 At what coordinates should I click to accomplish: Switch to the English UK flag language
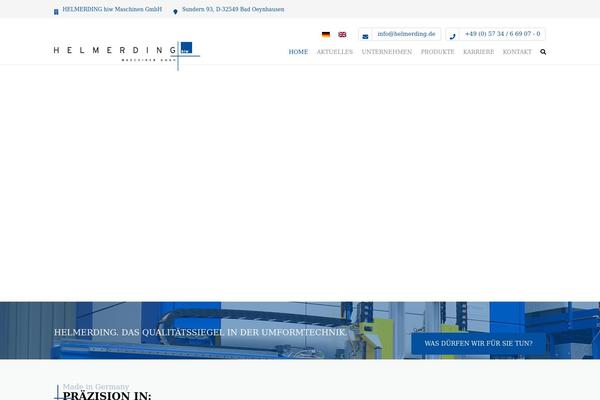coord(342,34)
